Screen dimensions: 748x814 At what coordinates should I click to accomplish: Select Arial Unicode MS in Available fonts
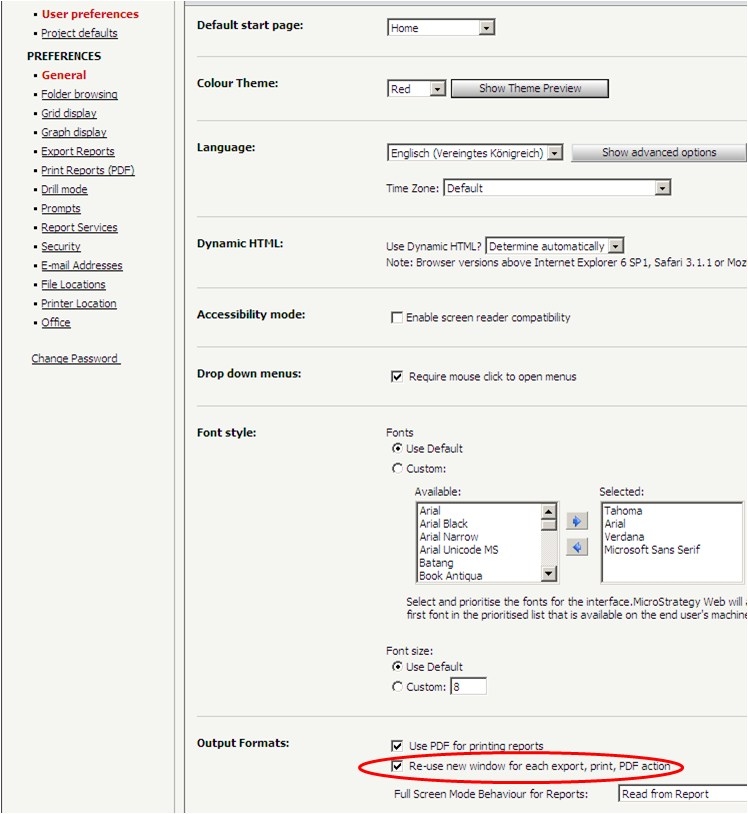click(x=458, y=550)
